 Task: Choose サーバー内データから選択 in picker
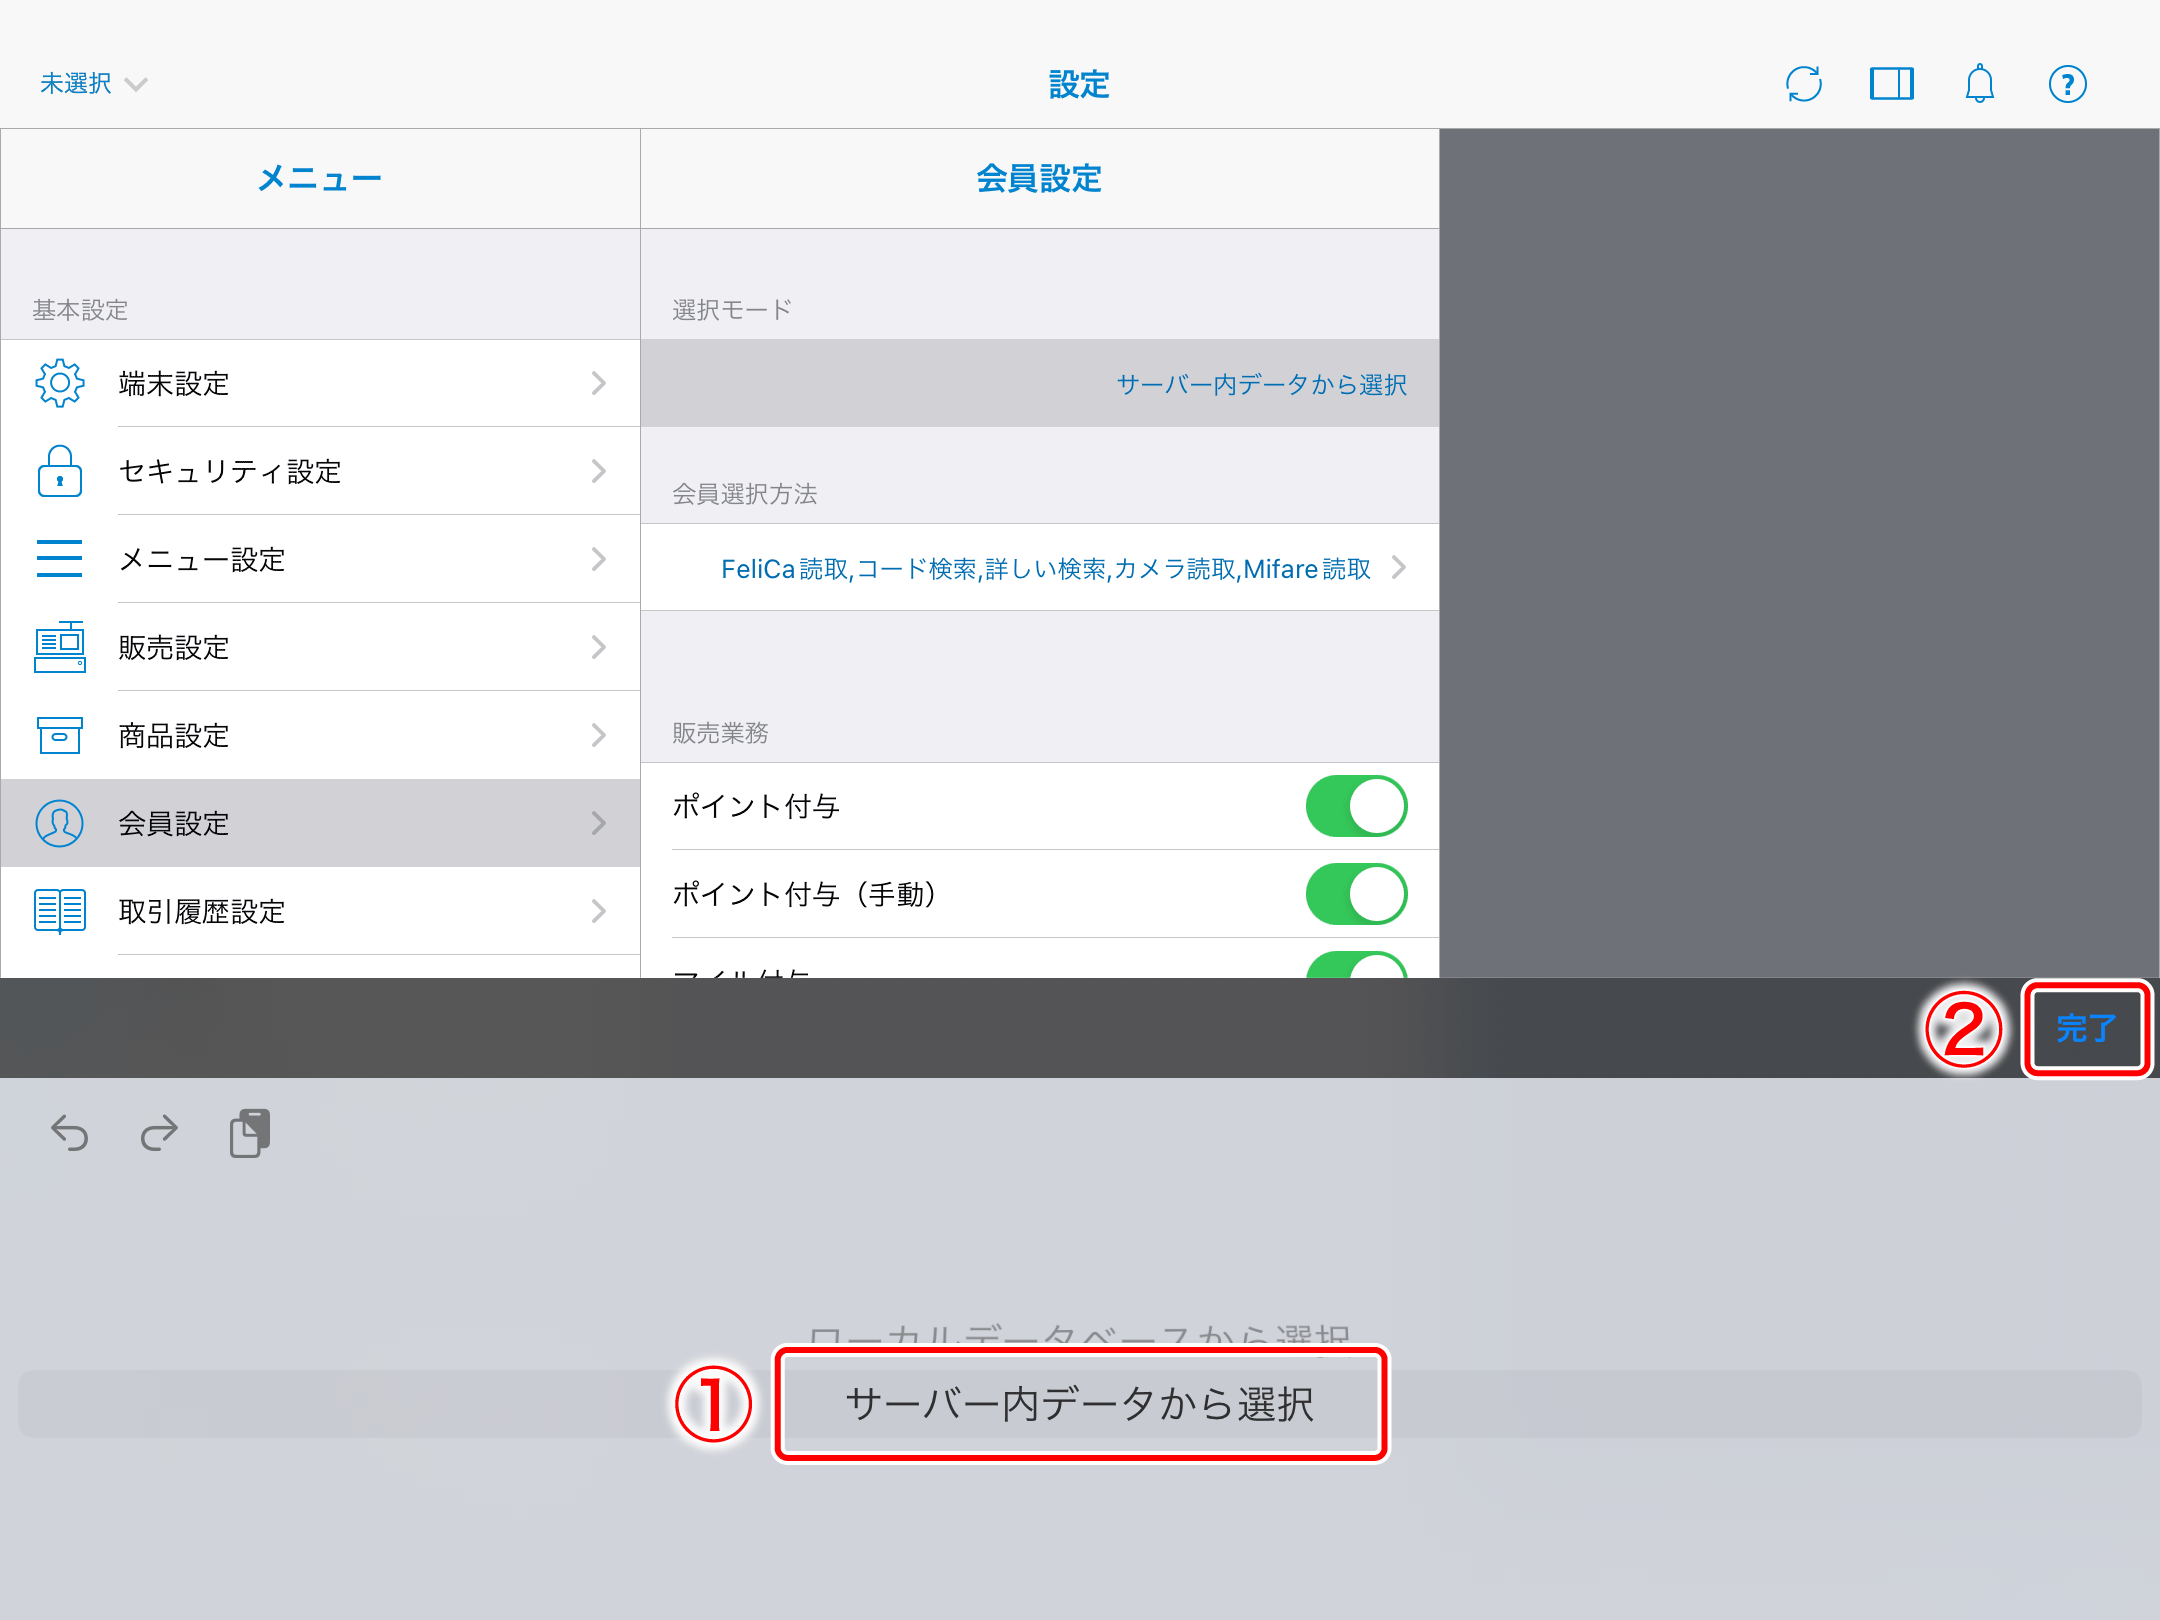(1080, 1404)
